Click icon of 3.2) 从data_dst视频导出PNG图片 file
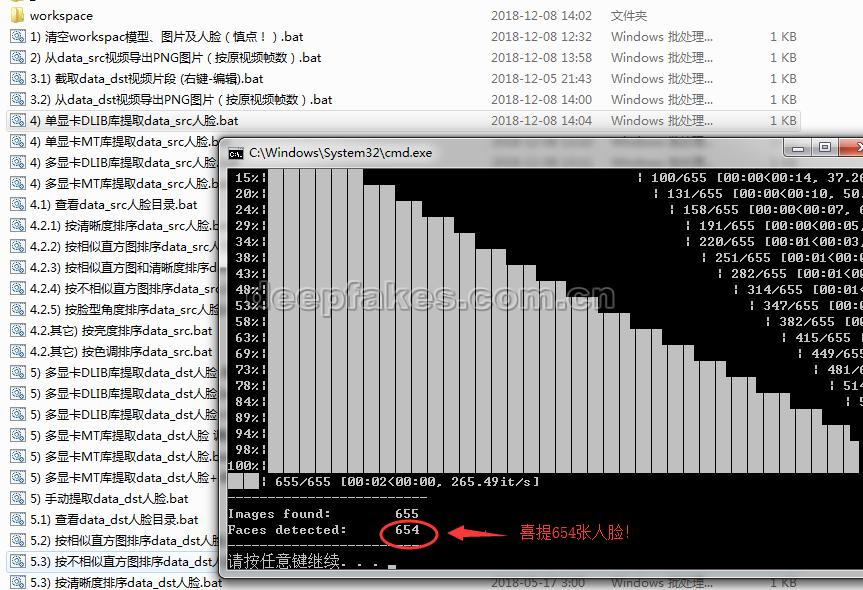 coord(18,99)
